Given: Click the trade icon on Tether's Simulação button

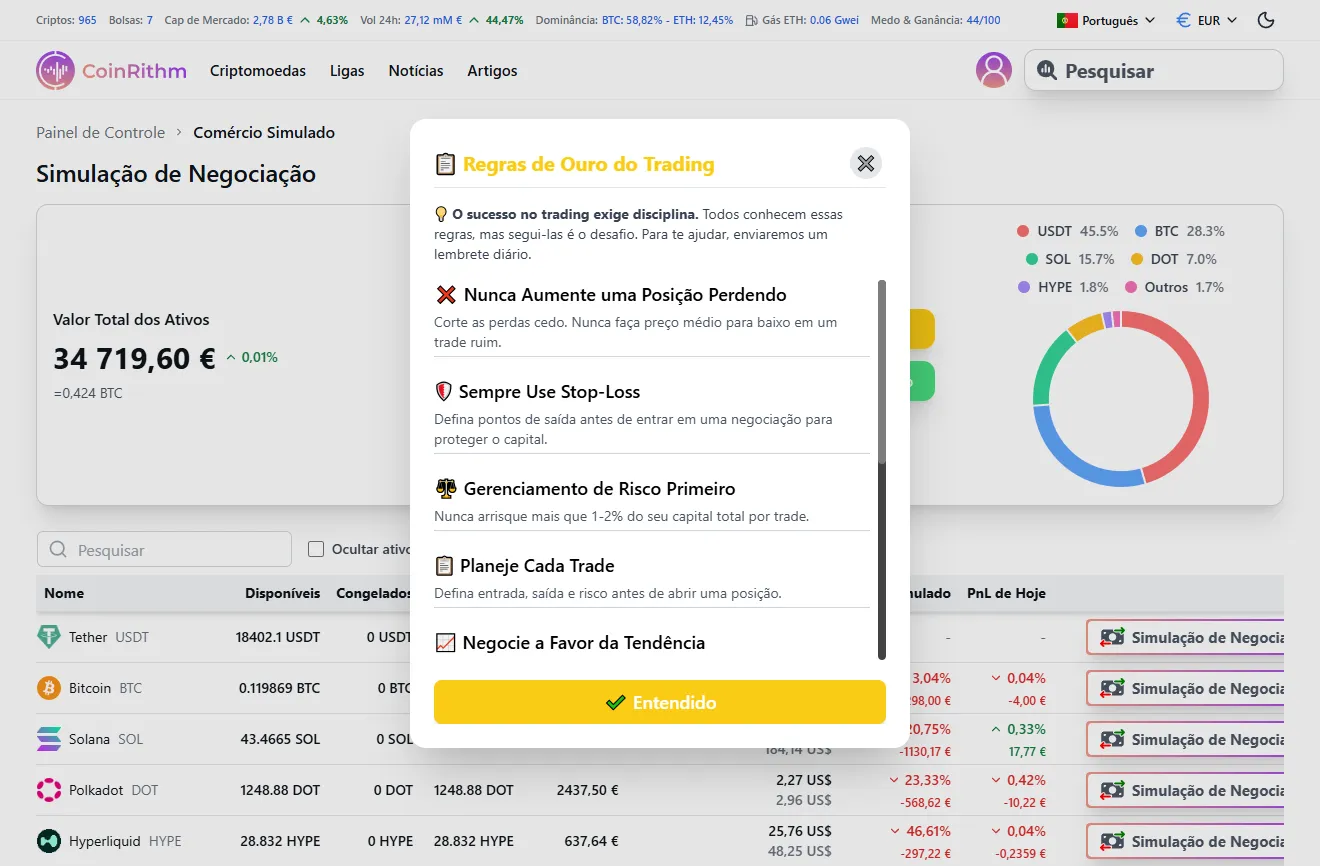Looking at the screenshot, I should click(x=1111, y=637).
